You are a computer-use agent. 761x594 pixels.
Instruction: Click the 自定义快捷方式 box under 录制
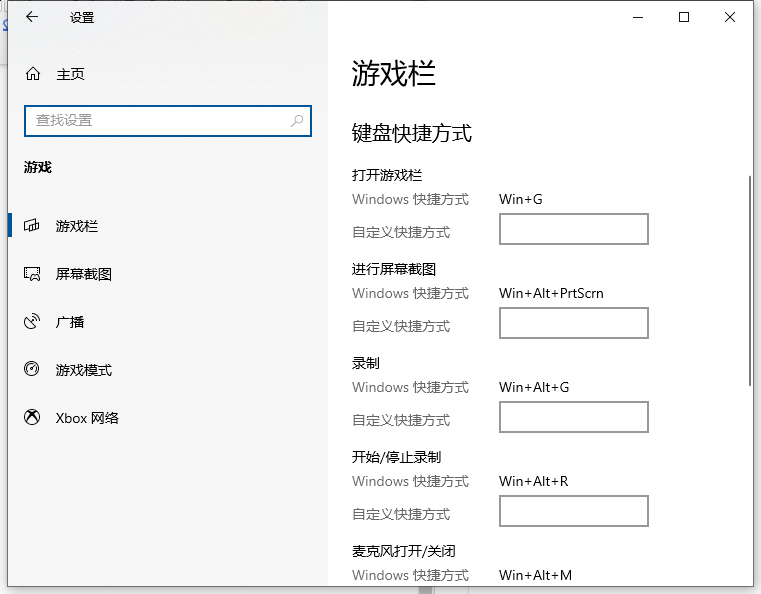(x=573, y=417)
